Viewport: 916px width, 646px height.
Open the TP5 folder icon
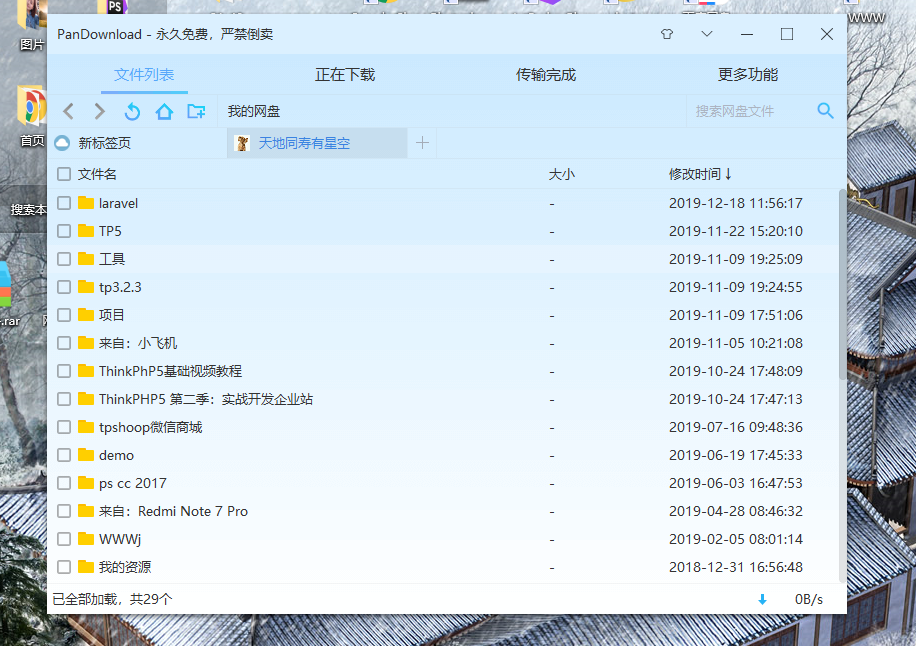(86, 231)
